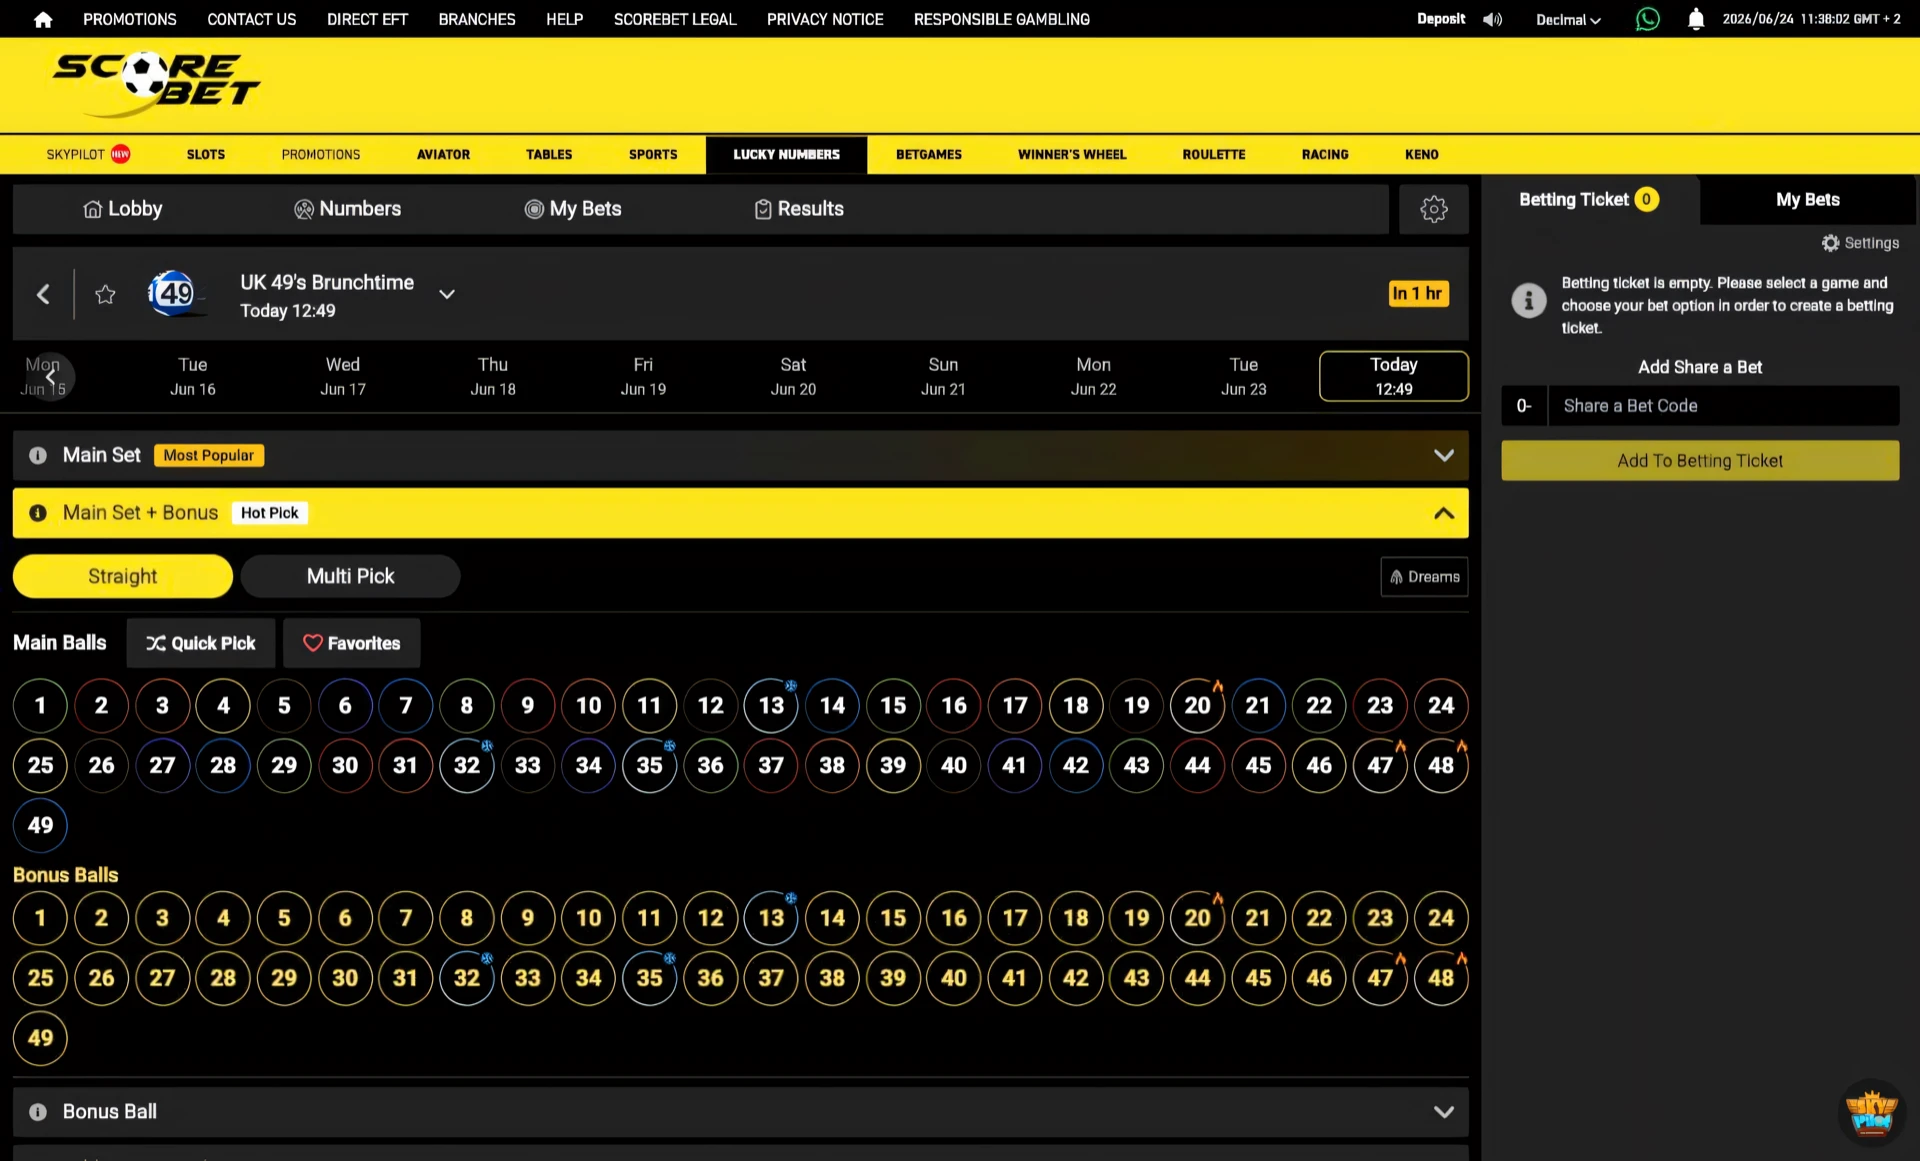The height and width of the screenshot is (1161, 1920).
Task: Show Main Set info icon
Action: coord(38,455)
